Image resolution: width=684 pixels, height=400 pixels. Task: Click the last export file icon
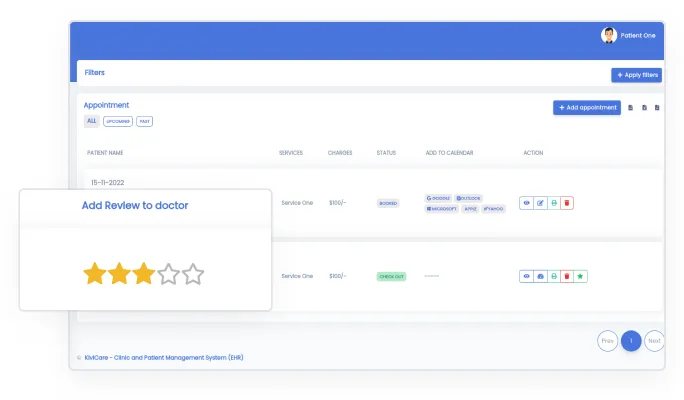coord(657,108)
